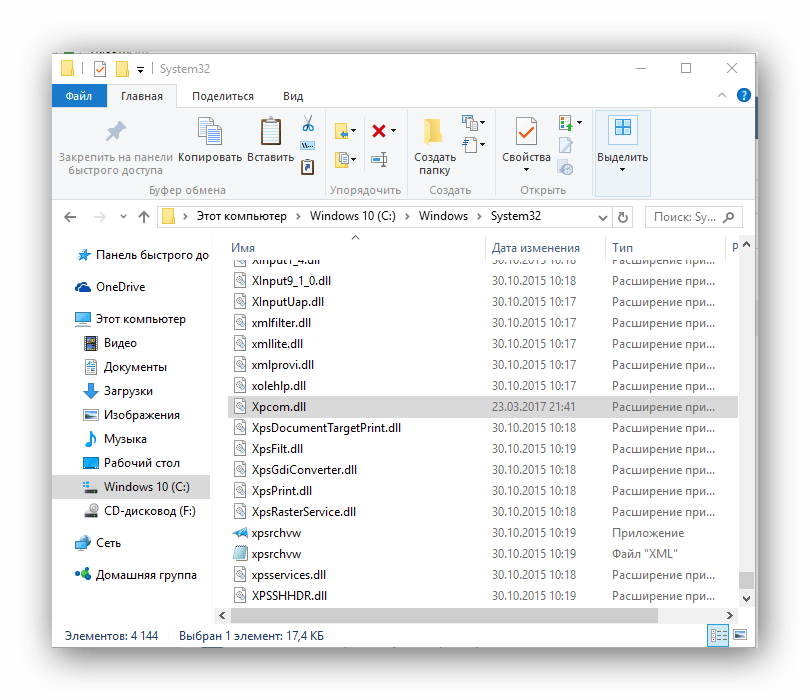Click the Создать папку folder icon
810x700 pixels.
click(x=433, y=132)
